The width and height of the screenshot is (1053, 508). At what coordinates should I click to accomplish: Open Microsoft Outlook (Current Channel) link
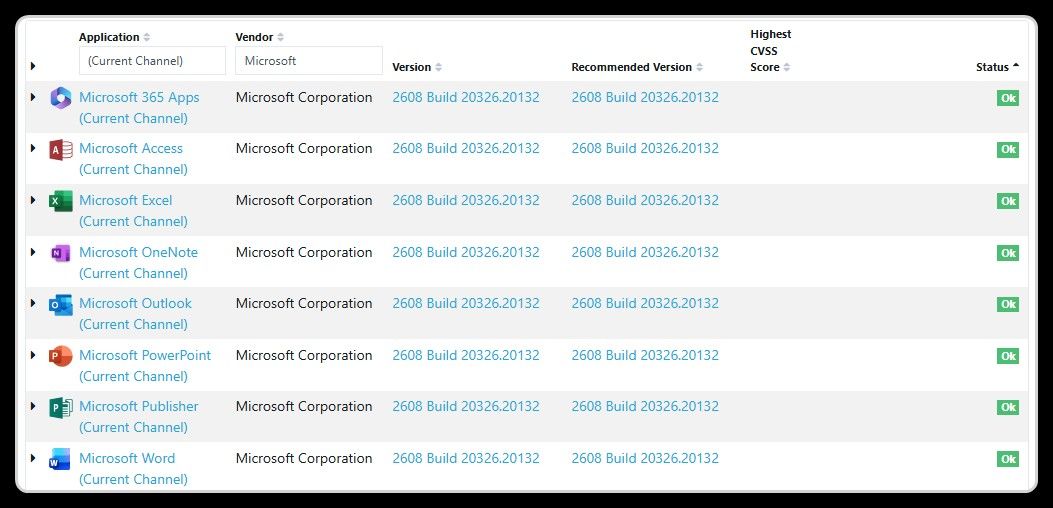[135, 313]
